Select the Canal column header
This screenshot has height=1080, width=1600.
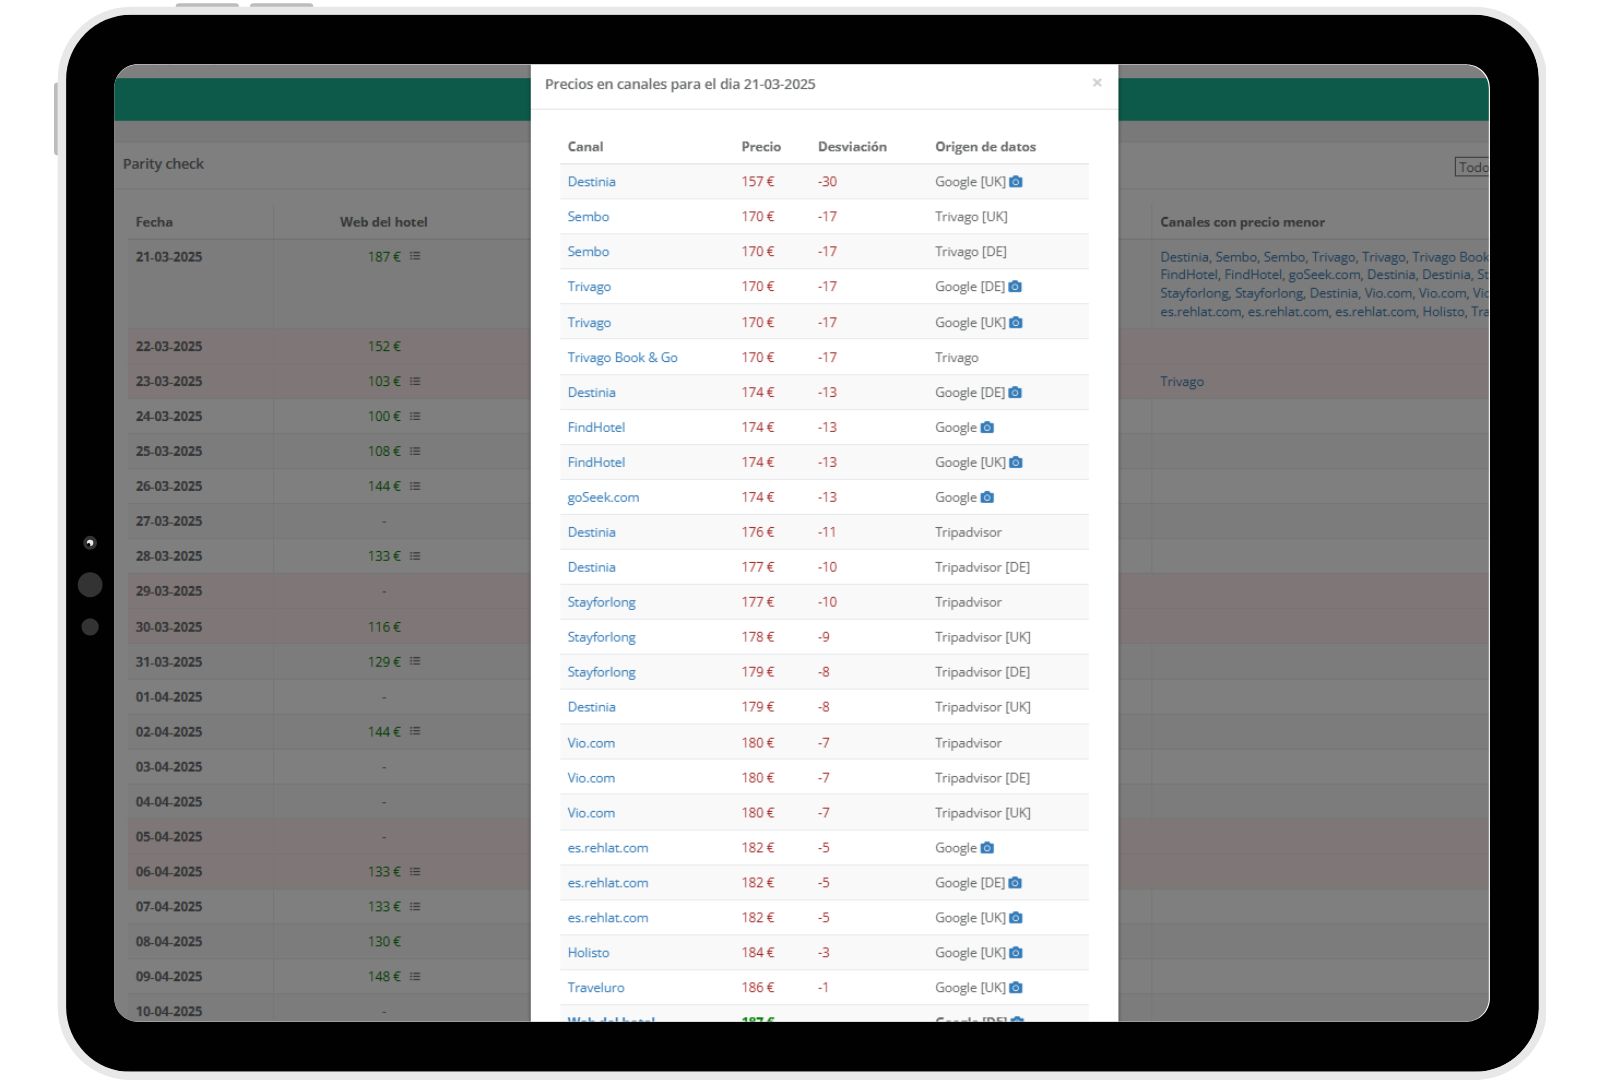click(x=585, y=147)
